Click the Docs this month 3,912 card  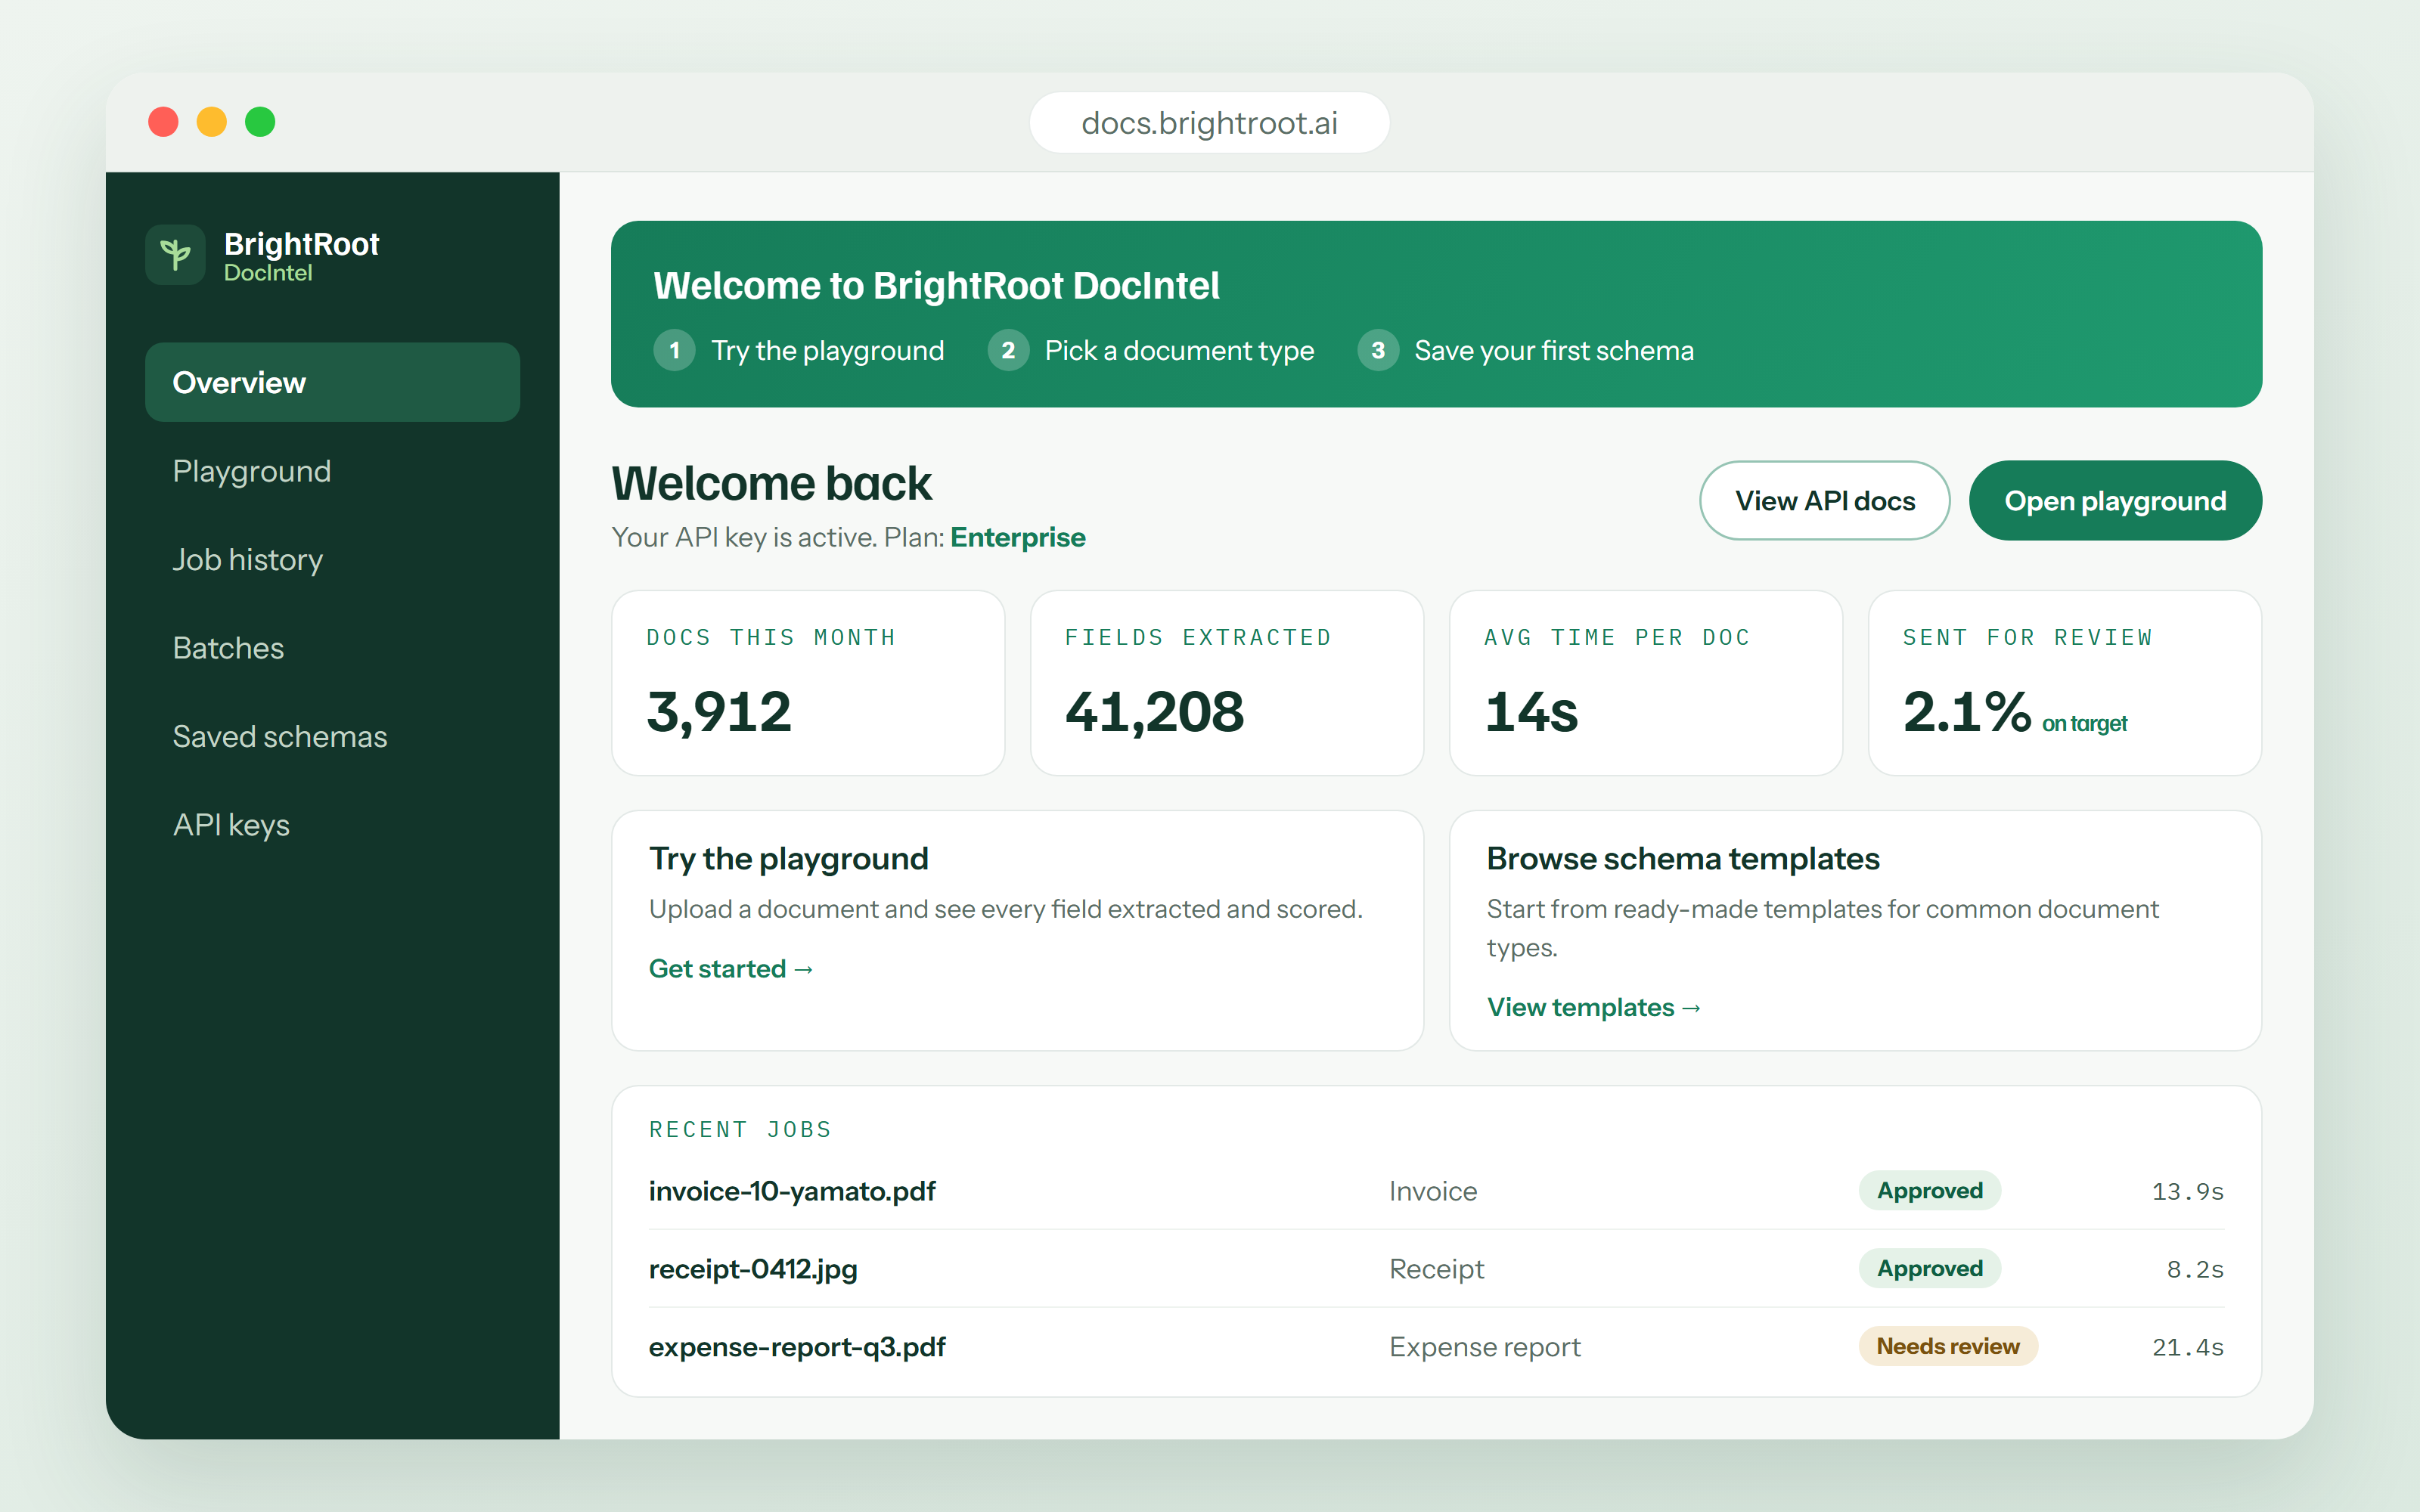pyautogui.click(x=808, y=683)
